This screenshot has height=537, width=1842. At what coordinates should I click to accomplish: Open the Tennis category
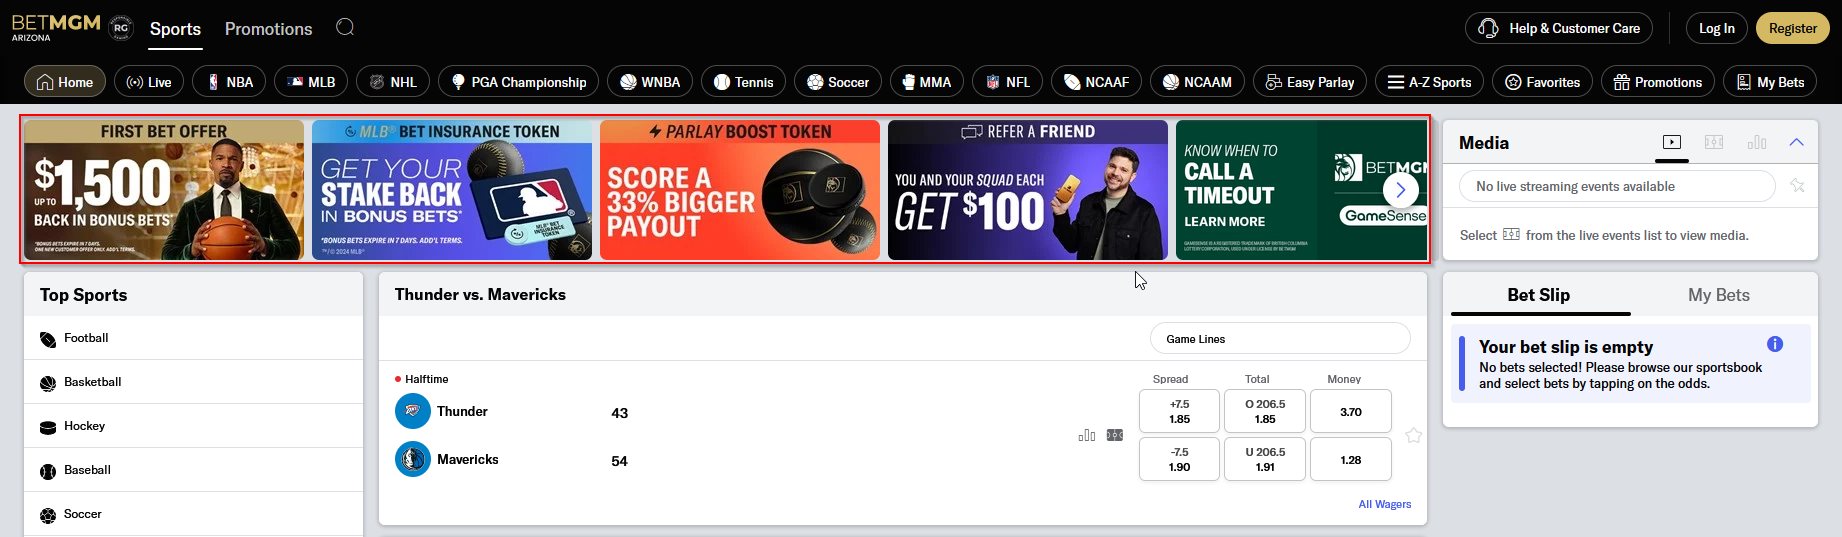coord(743,82)
